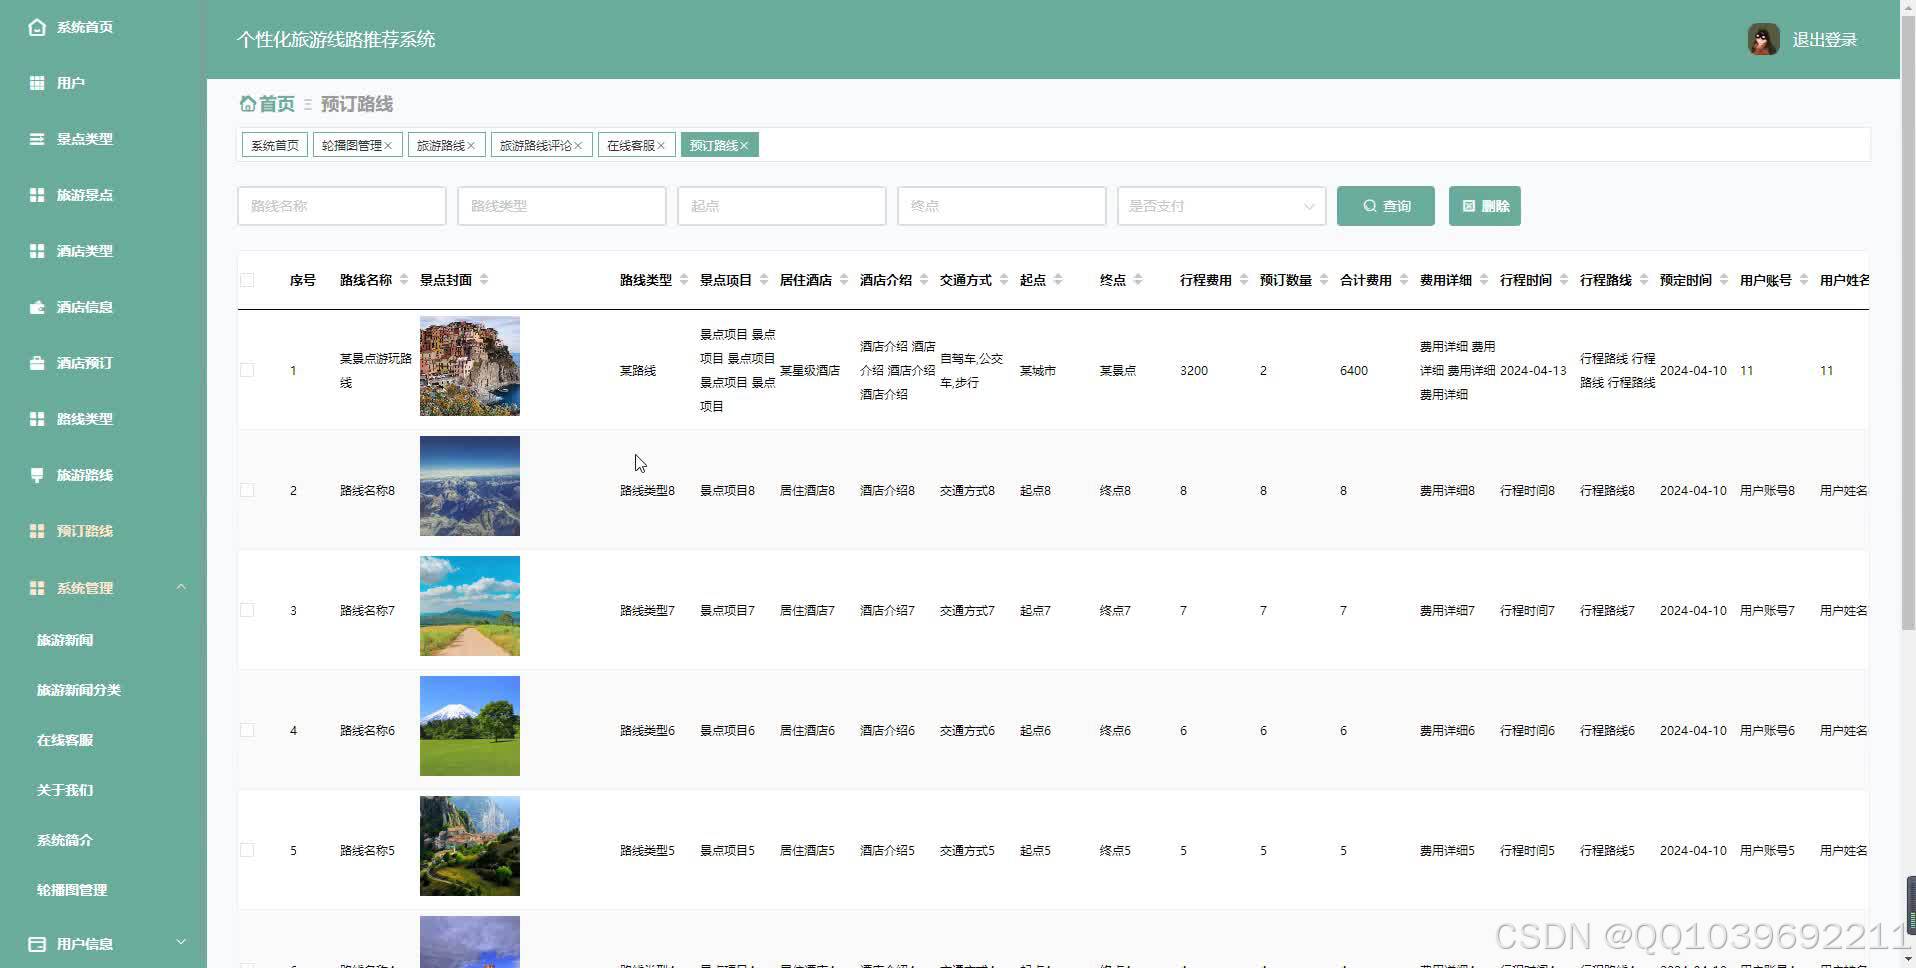Click the icon beside 预订路线 in the sidebar
The width and height of the screenshot is (1916, 968).
click(x=37, y=531)
